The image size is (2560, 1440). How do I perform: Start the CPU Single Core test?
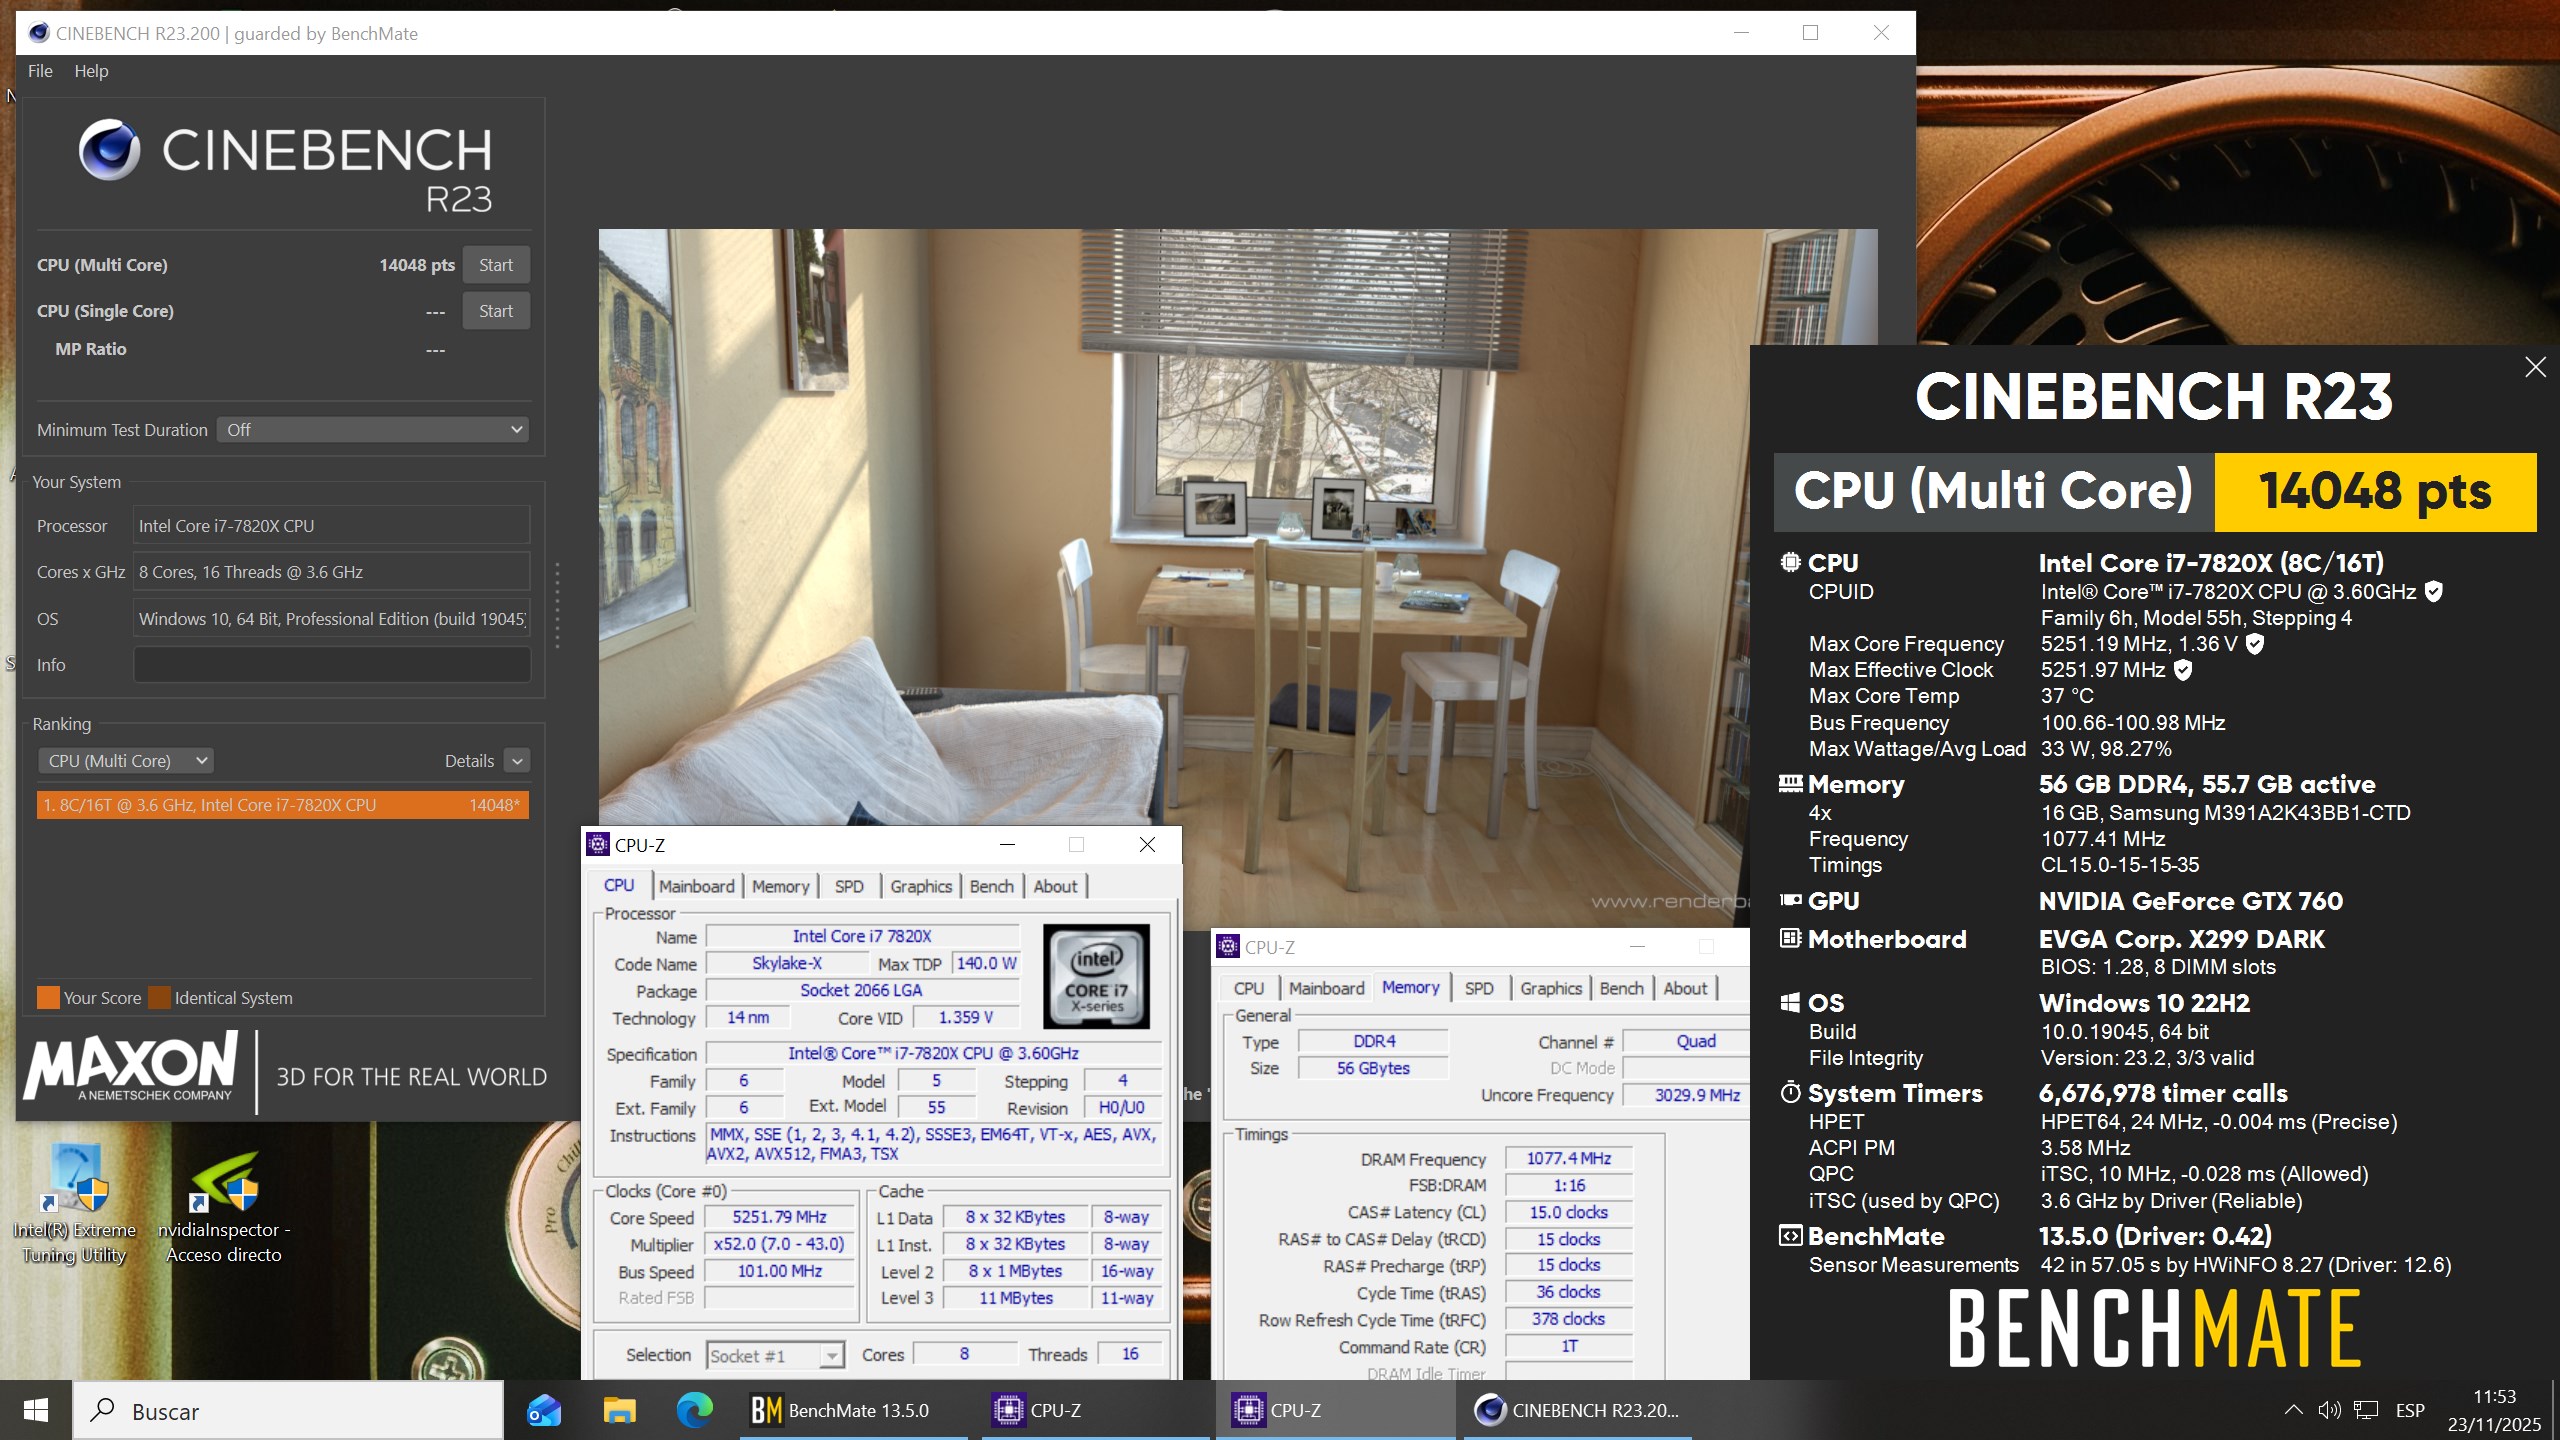[x=495, y=311]
